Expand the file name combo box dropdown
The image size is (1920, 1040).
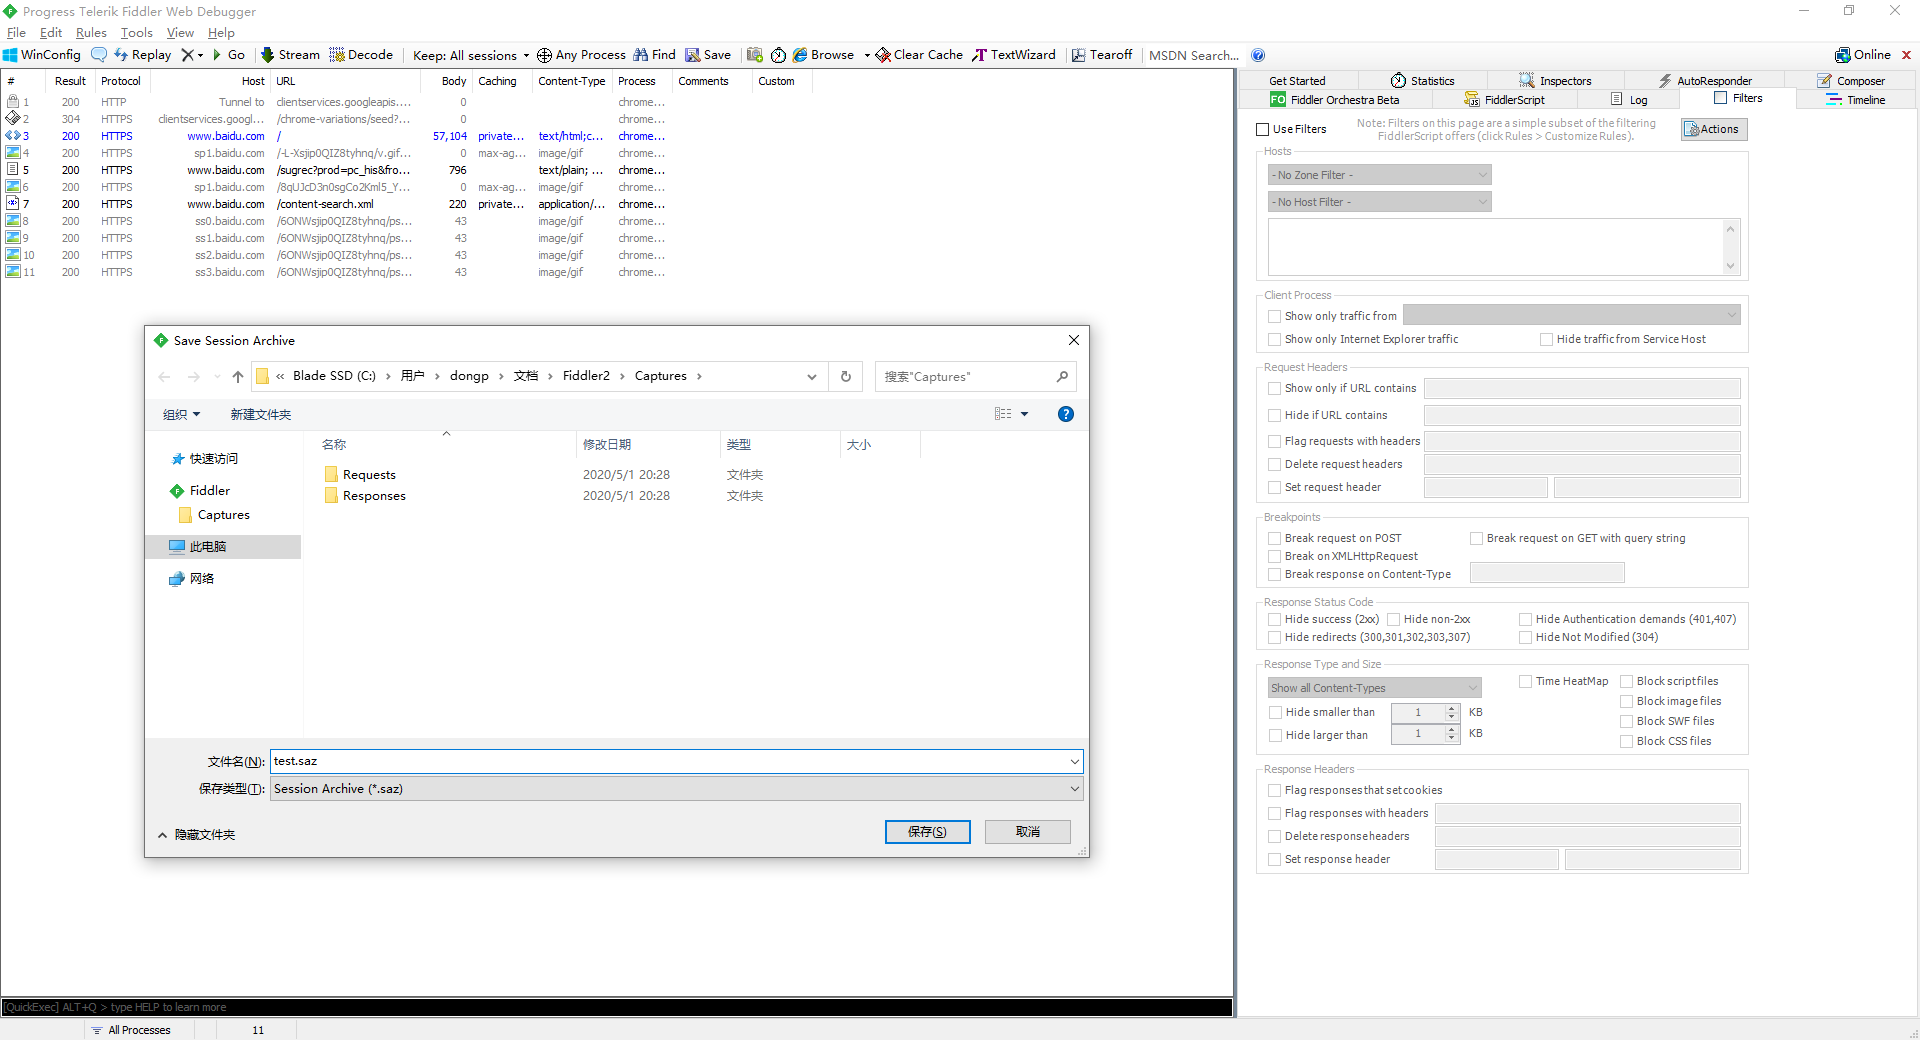pyautogui.click(x=1074, y=761)
